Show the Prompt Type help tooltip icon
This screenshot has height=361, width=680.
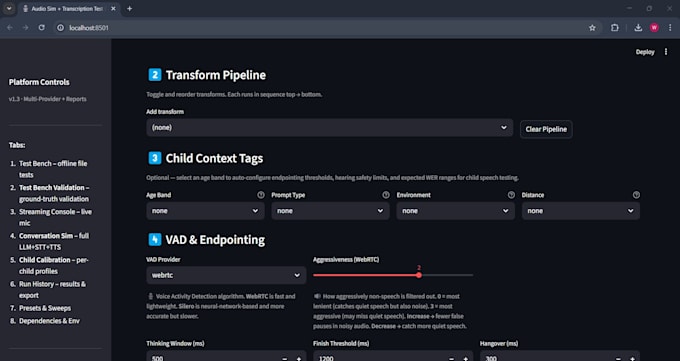click(x=386, y=195)
